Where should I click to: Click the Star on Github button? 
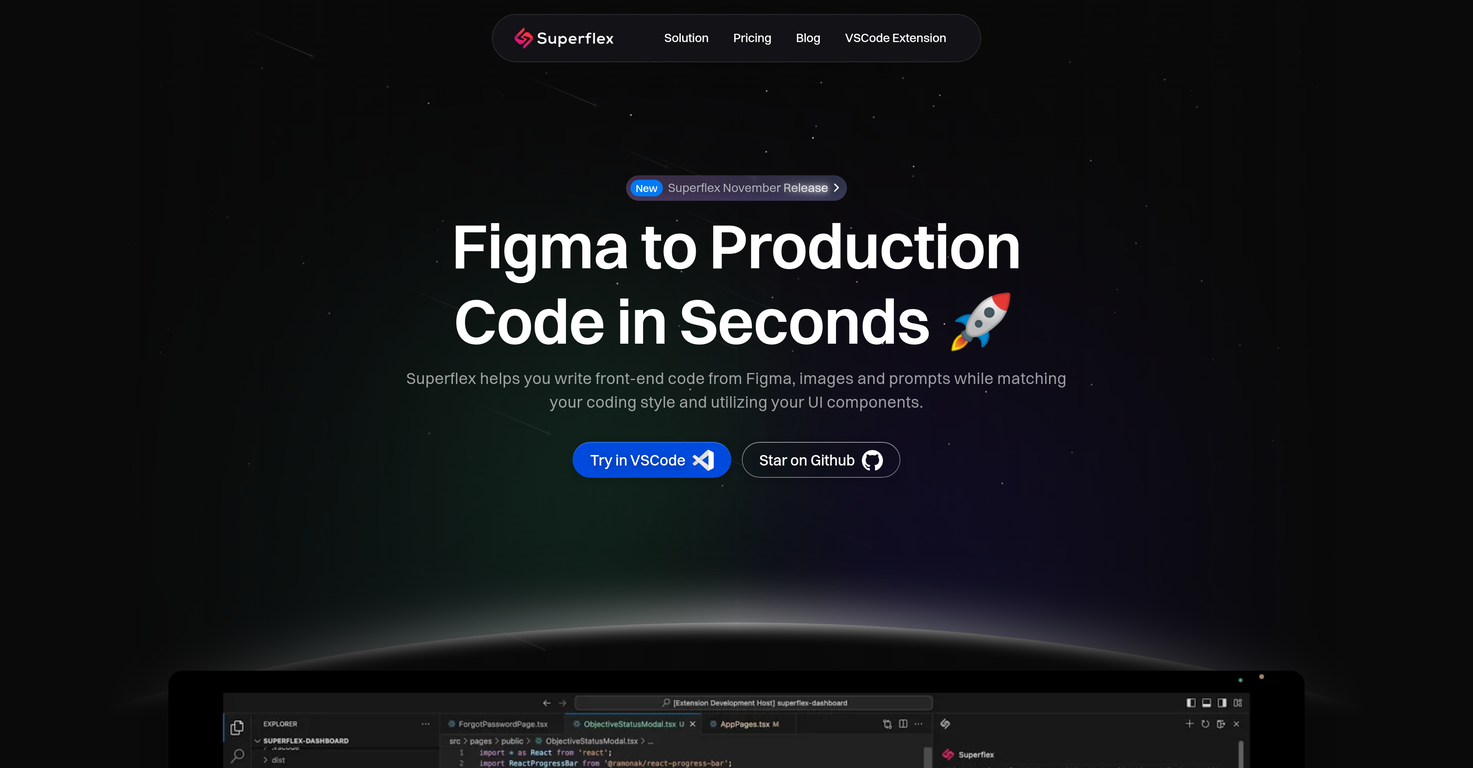(820, 460)
